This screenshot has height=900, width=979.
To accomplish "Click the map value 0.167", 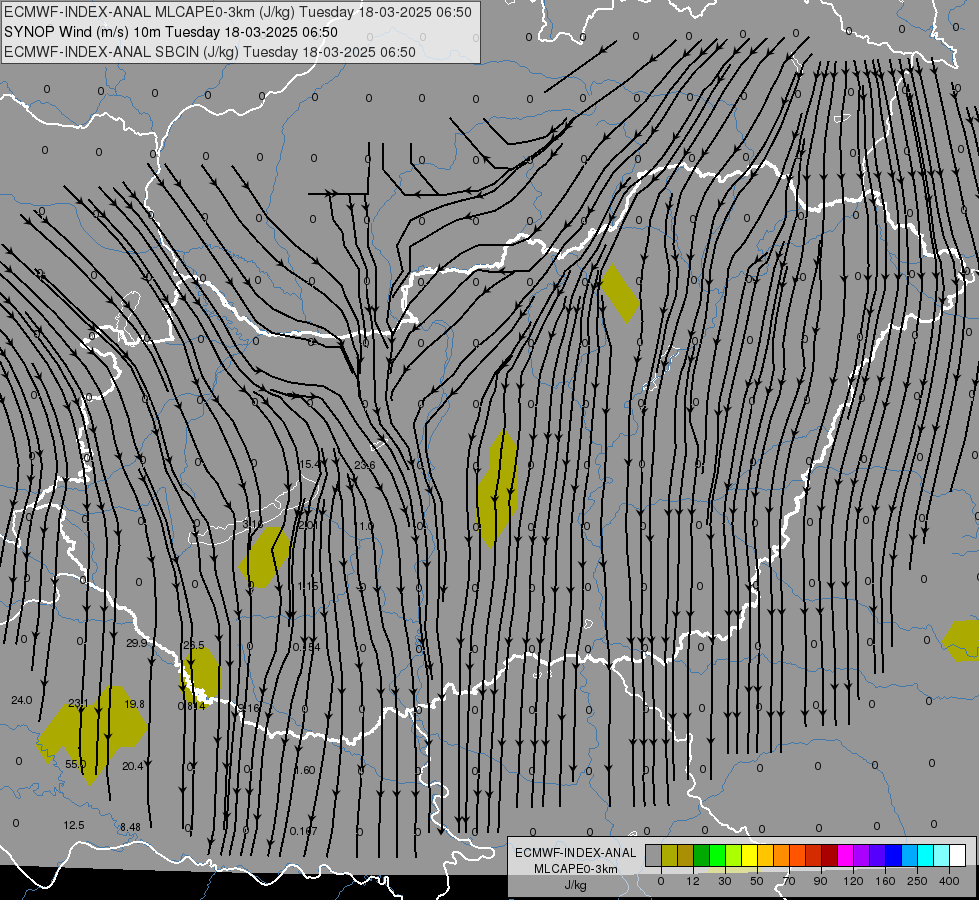I will point(303,831).
